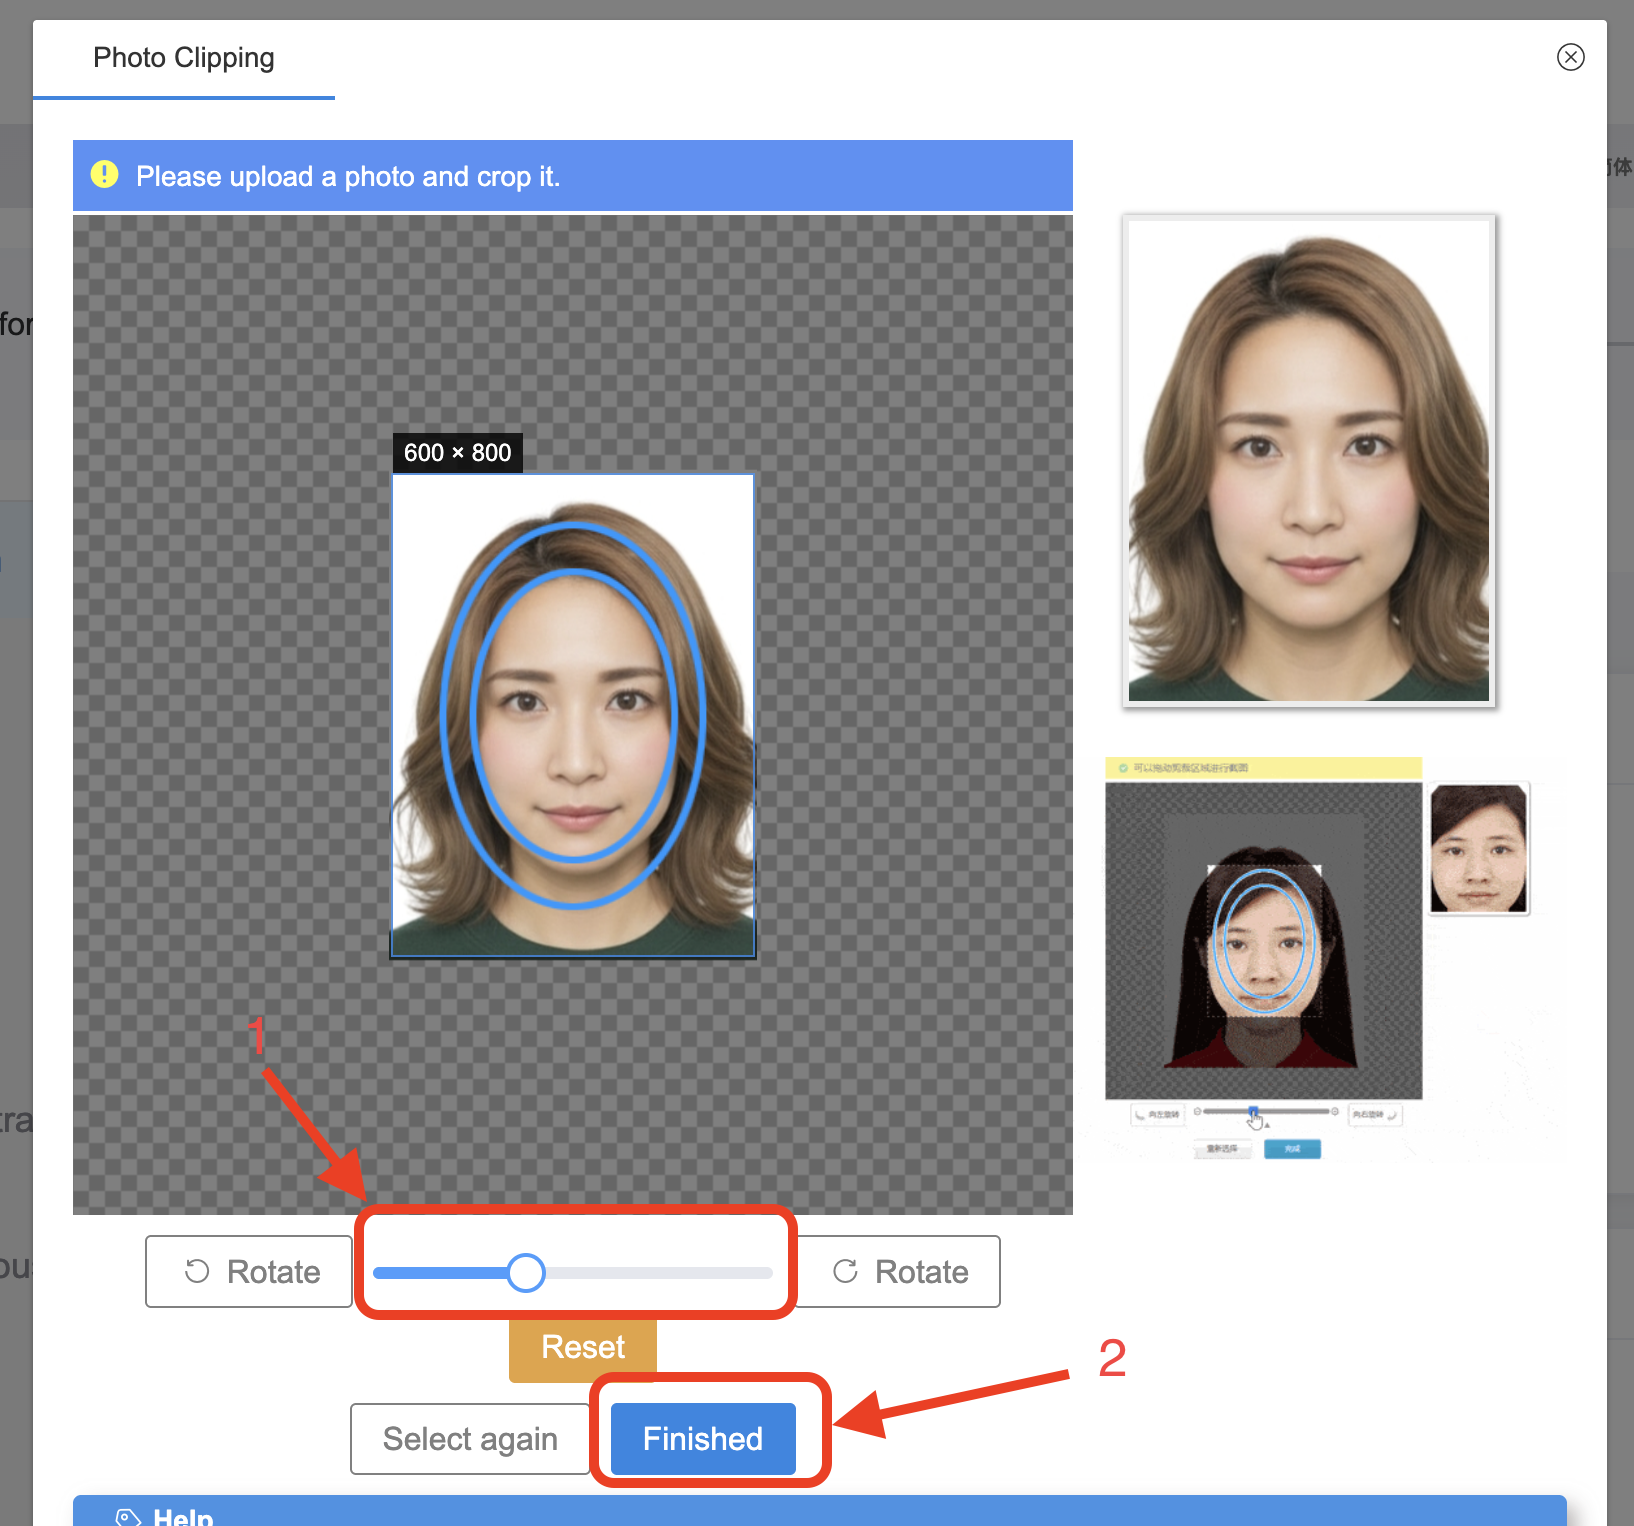Confirm the crop with the Finished button
The width and height of the screenshot is (1634, 1526).
tap(702, 1439)
